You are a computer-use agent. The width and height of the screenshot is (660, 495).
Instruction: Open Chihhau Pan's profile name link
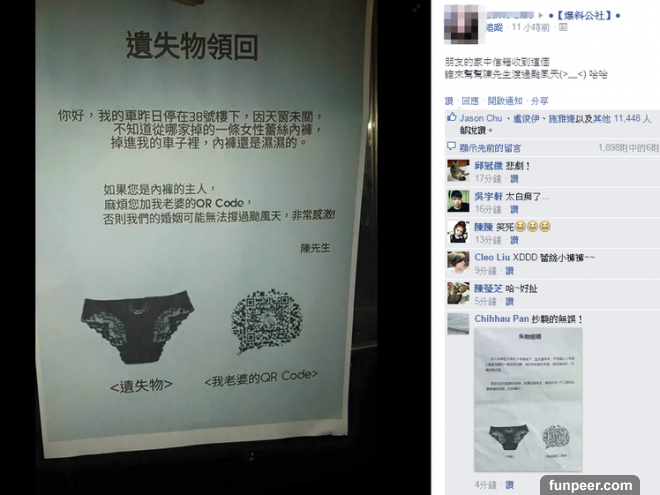click(x=501, y=319)
